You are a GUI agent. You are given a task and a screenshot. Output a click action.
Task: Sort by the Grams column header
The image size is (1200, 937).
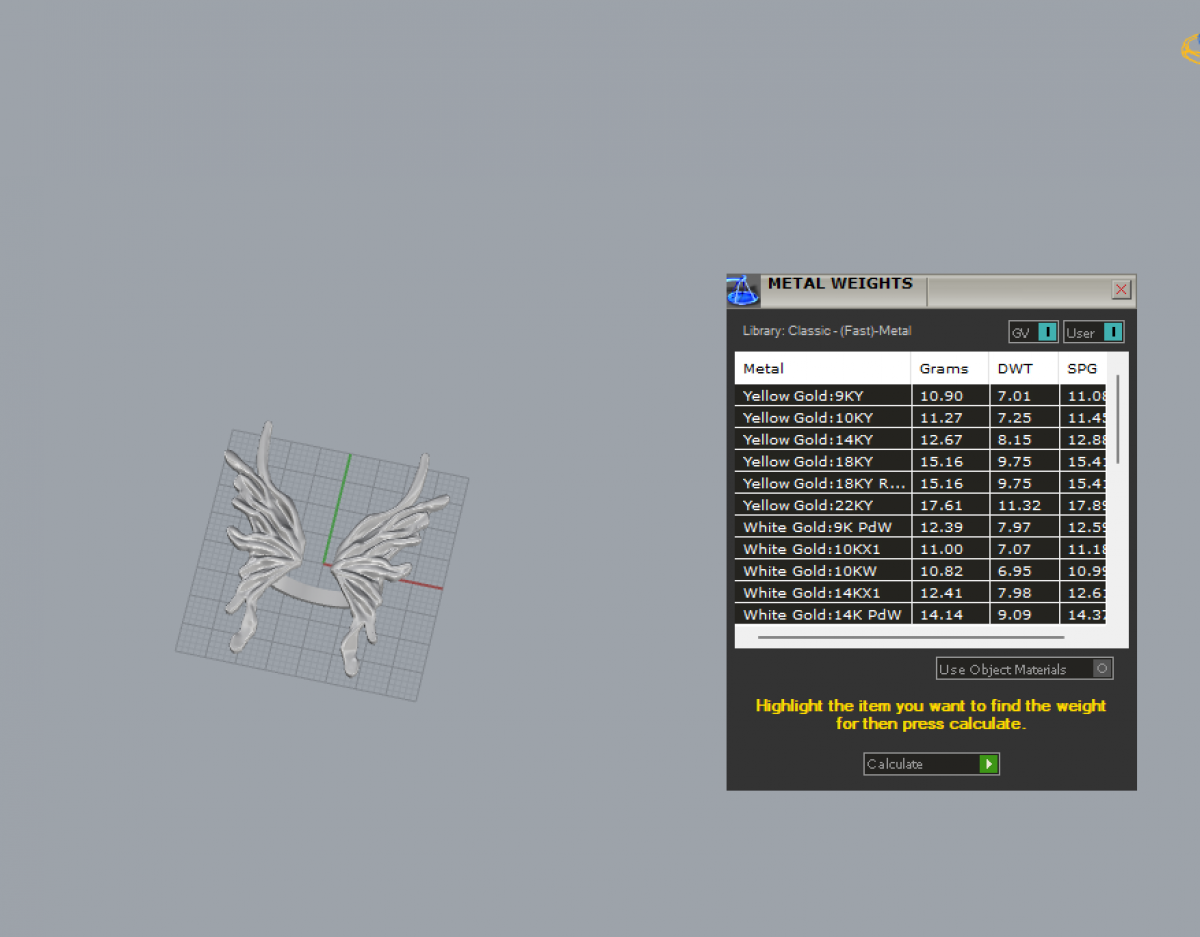(949, 369)
